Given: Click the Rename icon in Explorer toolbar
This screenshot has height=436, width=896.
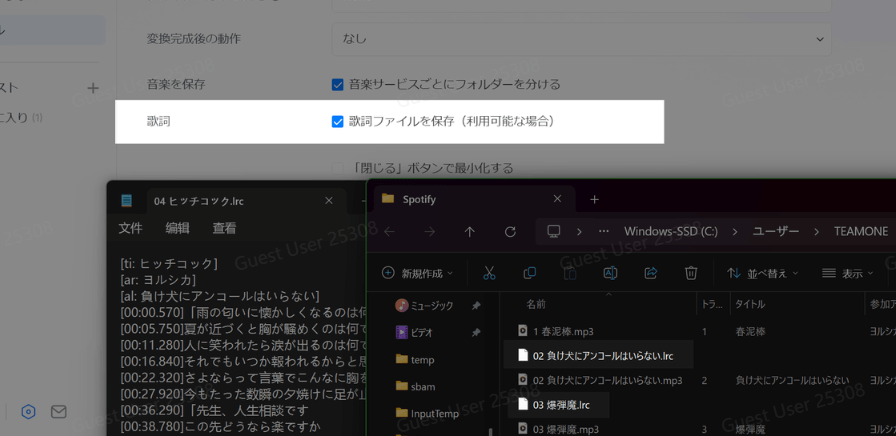Looking at the screenshot, I should pos(610,273).
